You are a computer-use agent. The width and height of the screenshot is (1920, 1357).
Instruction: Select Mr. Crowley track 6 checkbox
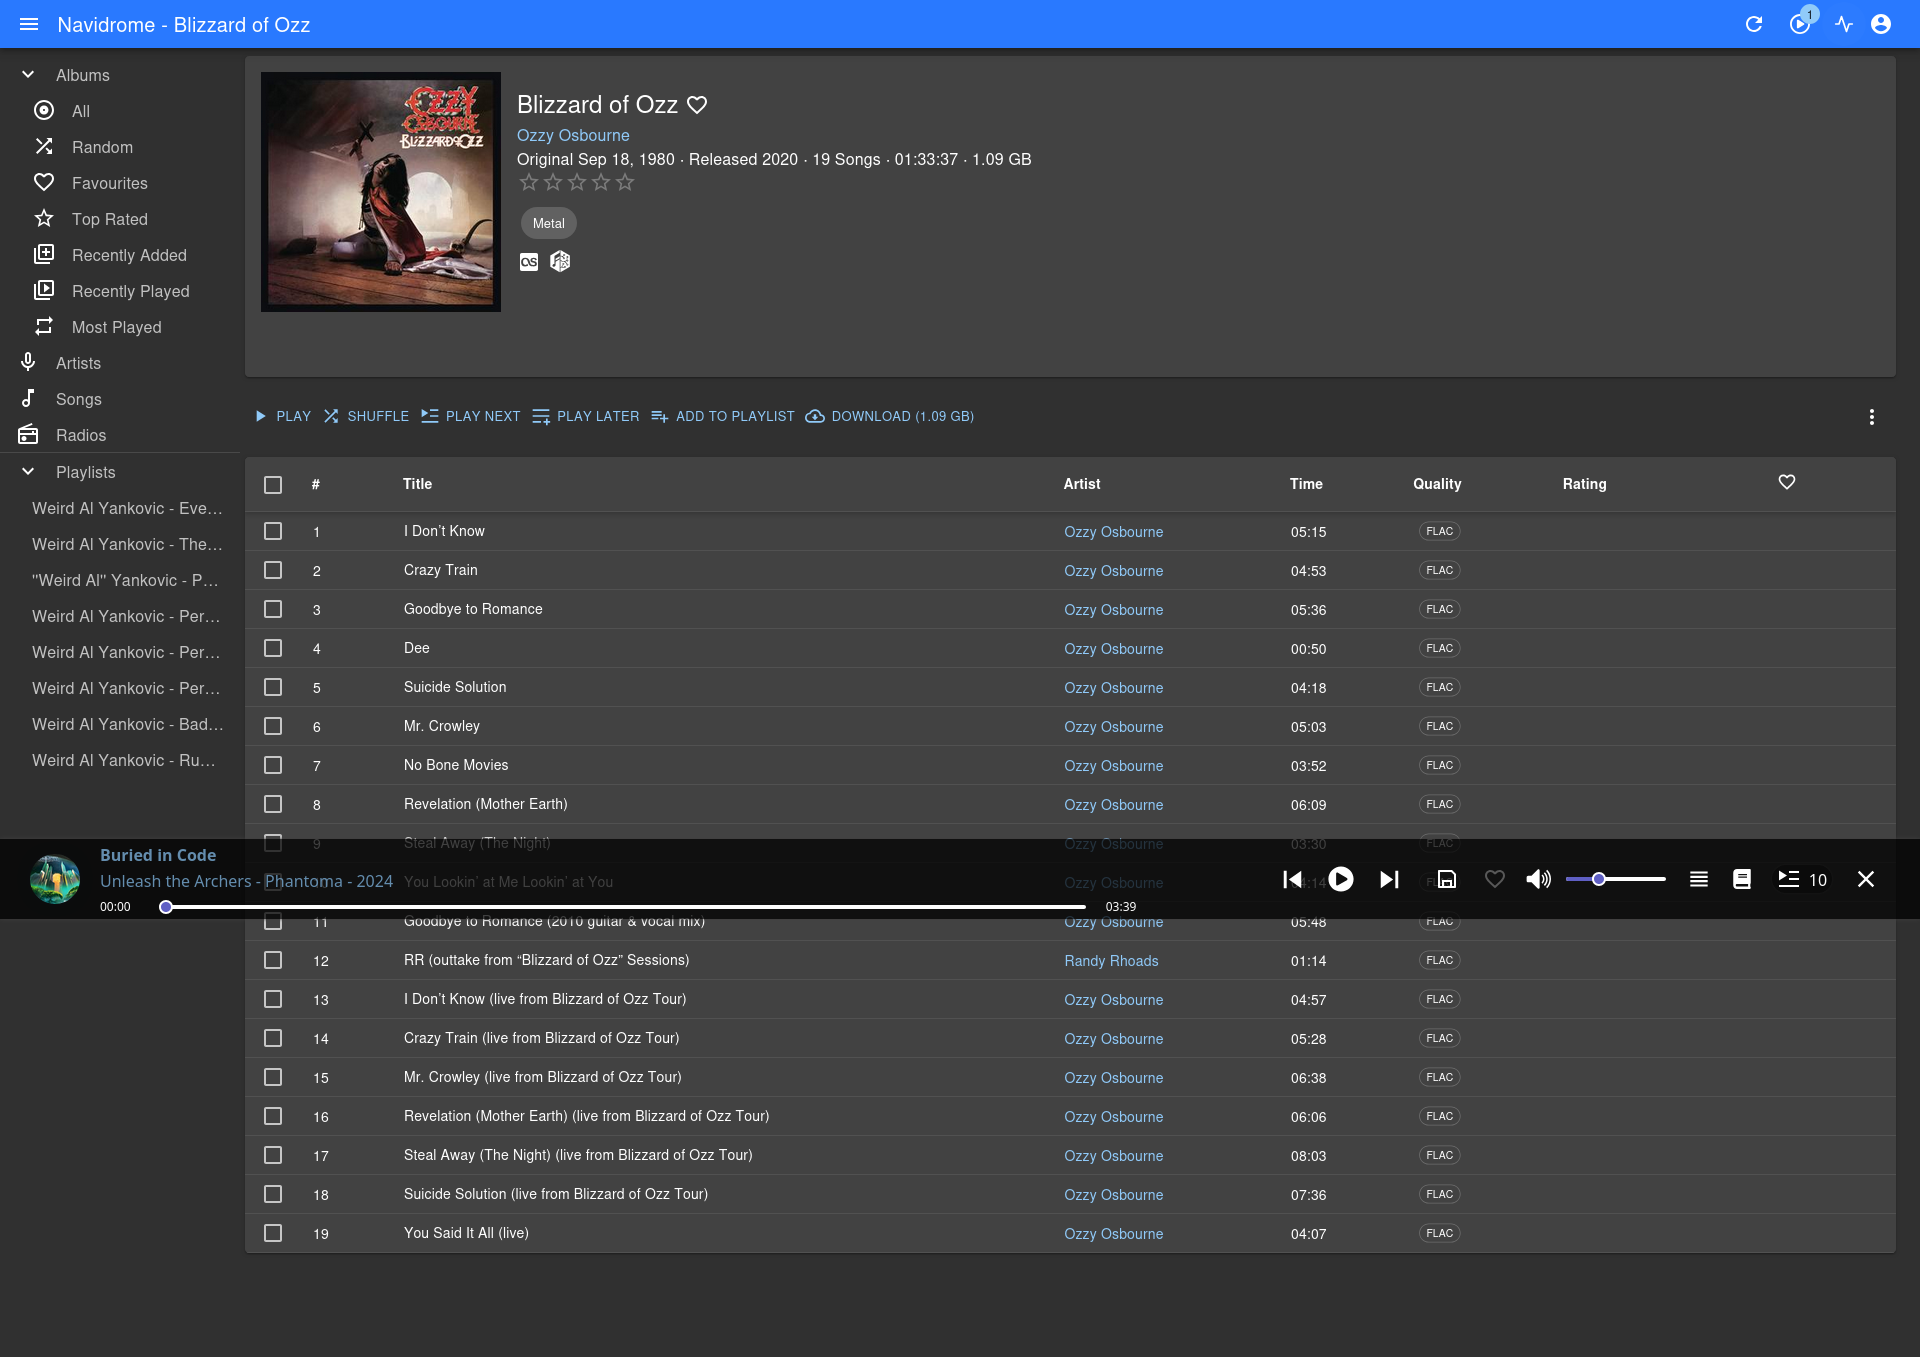[273, 726]
